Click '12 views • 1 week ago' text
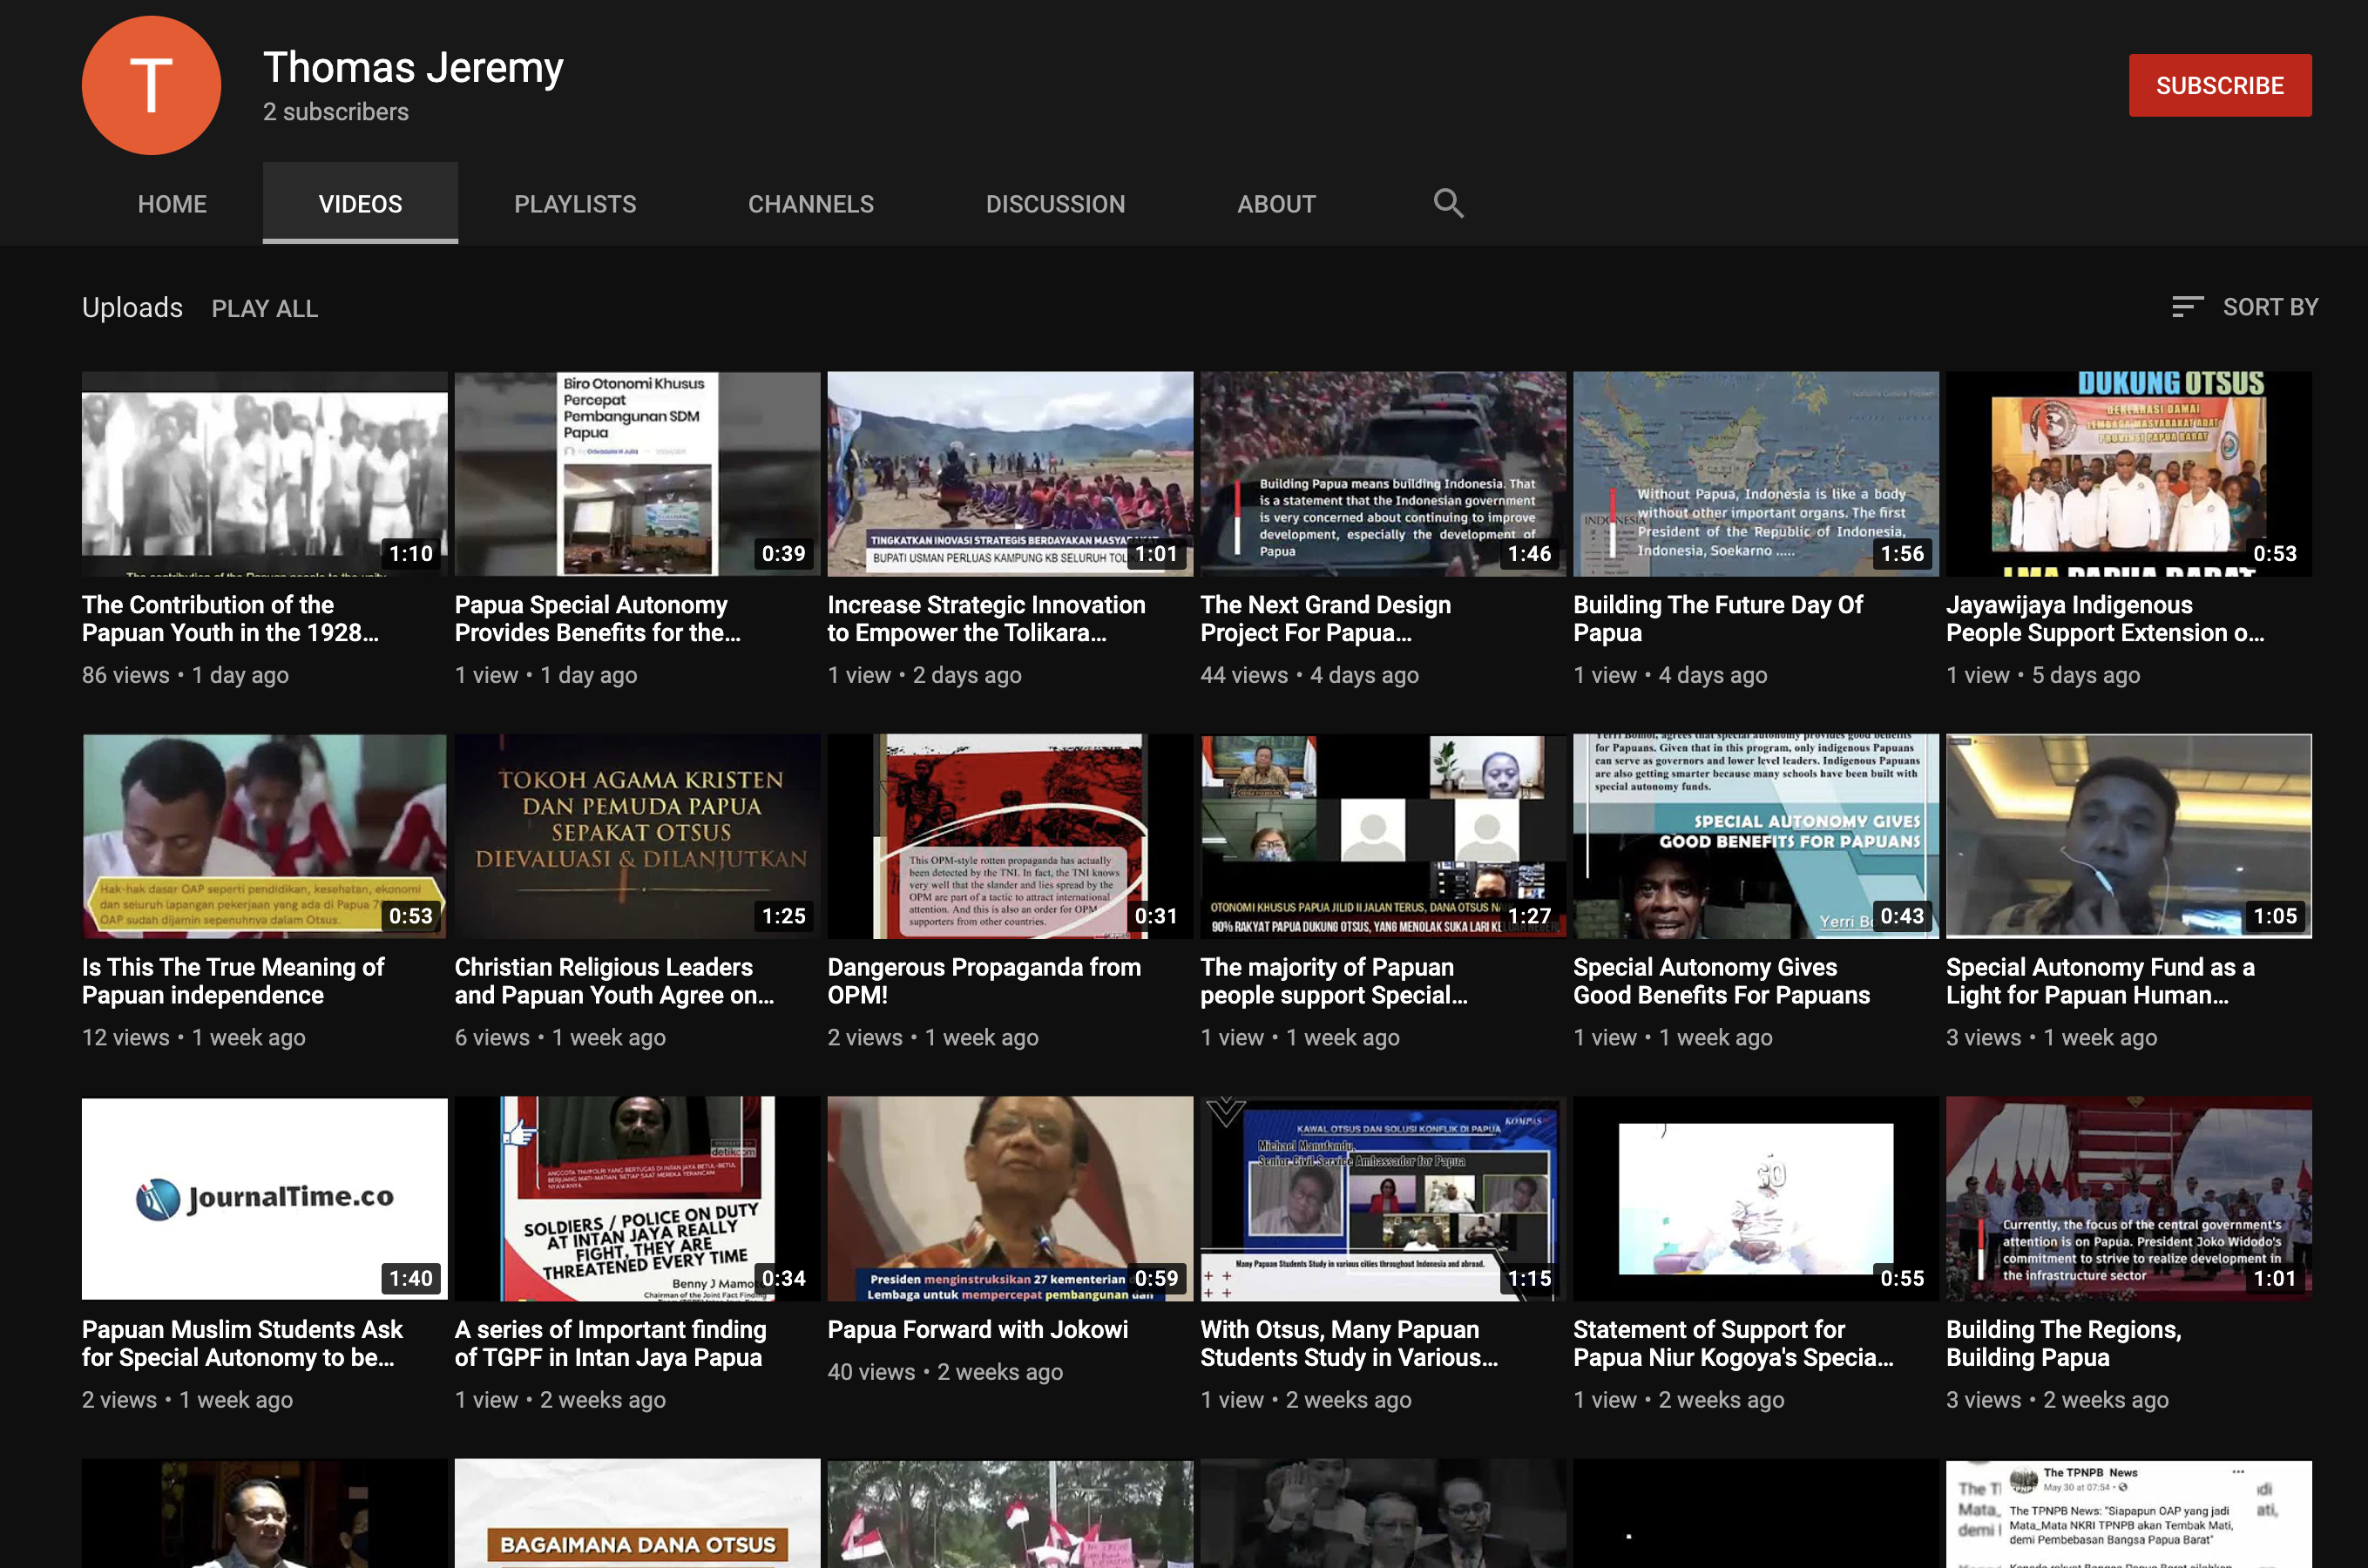Image resolution: width=2368 pixels, height=1568 pixels. (194, 1037)
